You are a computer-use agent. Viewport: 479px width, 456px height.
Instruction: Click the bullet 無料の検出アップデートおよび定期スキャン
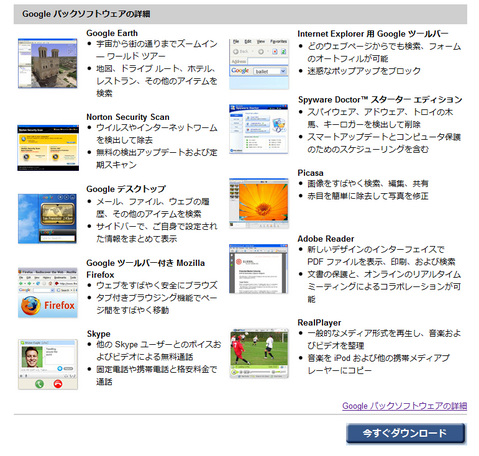[157, 158]
